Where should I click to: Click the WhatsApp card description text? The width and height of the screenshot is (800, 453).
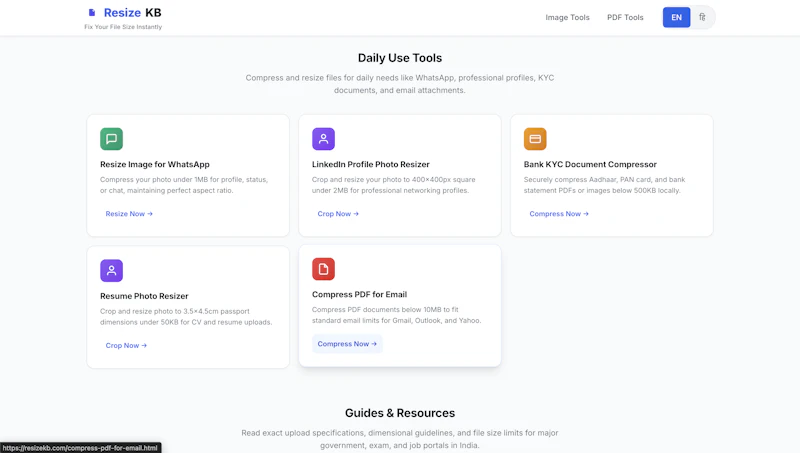[x=184, y=185]
